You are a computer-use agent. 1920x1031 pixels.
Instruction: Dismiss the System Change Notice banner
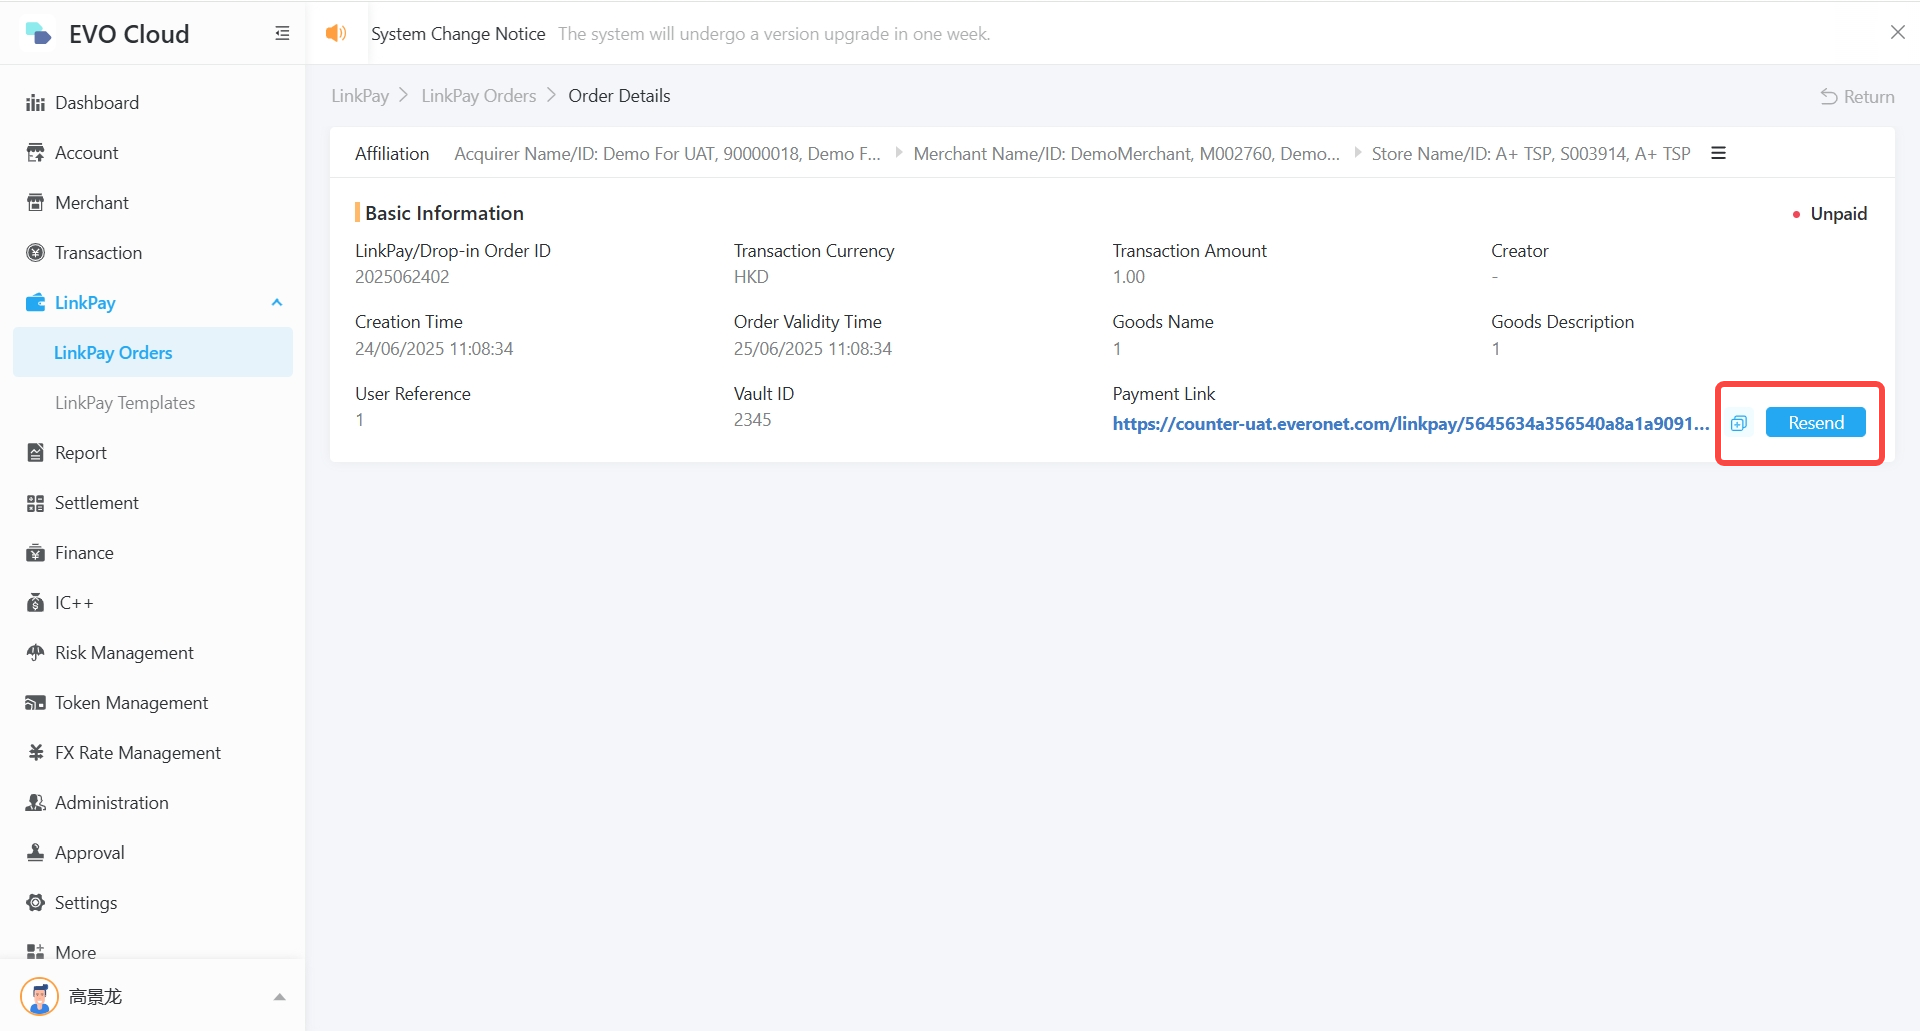[1897, 33]
